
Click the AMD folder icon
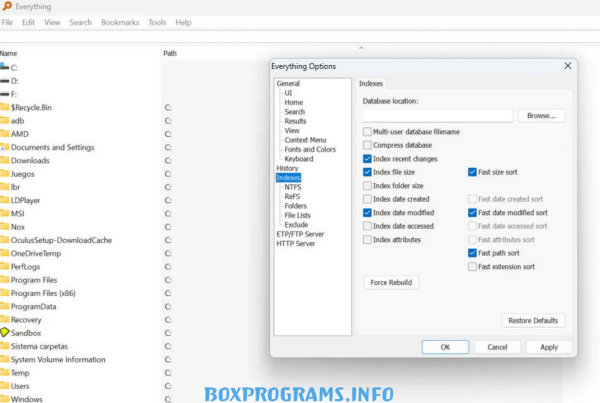(x=4, y=134)
